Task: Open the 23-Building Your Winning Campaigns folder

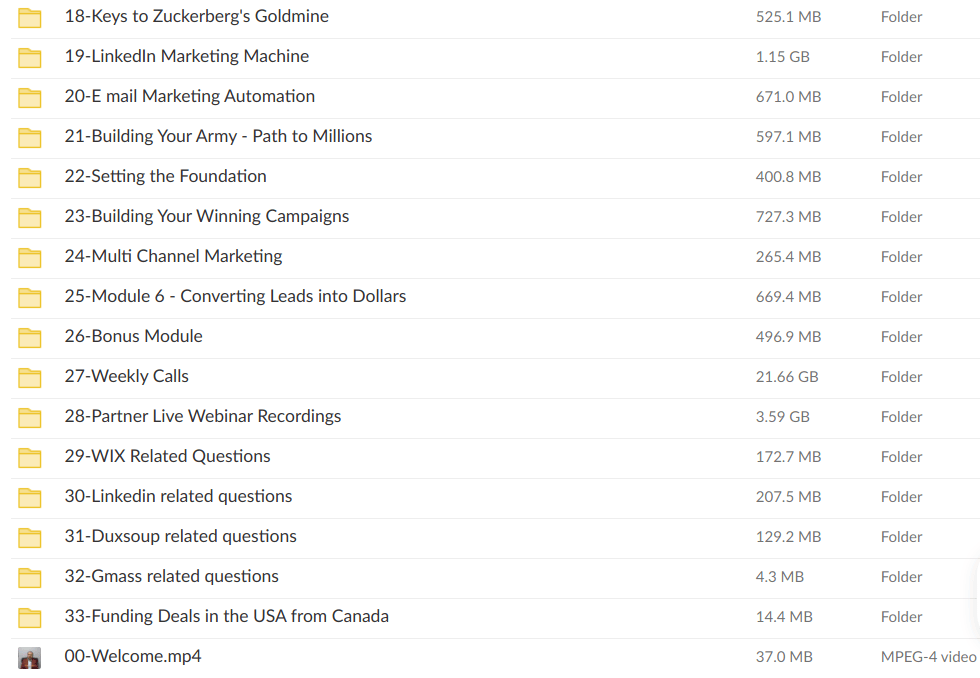Action: (206, 216)
